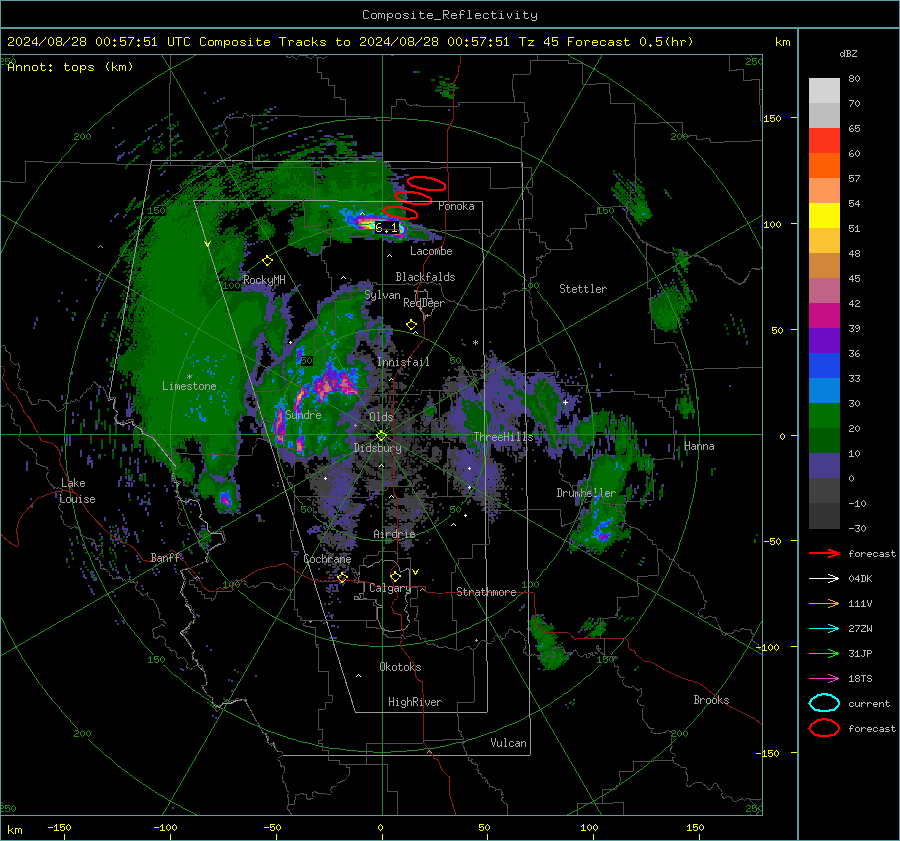Select the 10 dBZ slate-purple swatch
Image resolution: width=900 pixels, height=841 pixels.
pyautogui.click(x=824, y=466)
